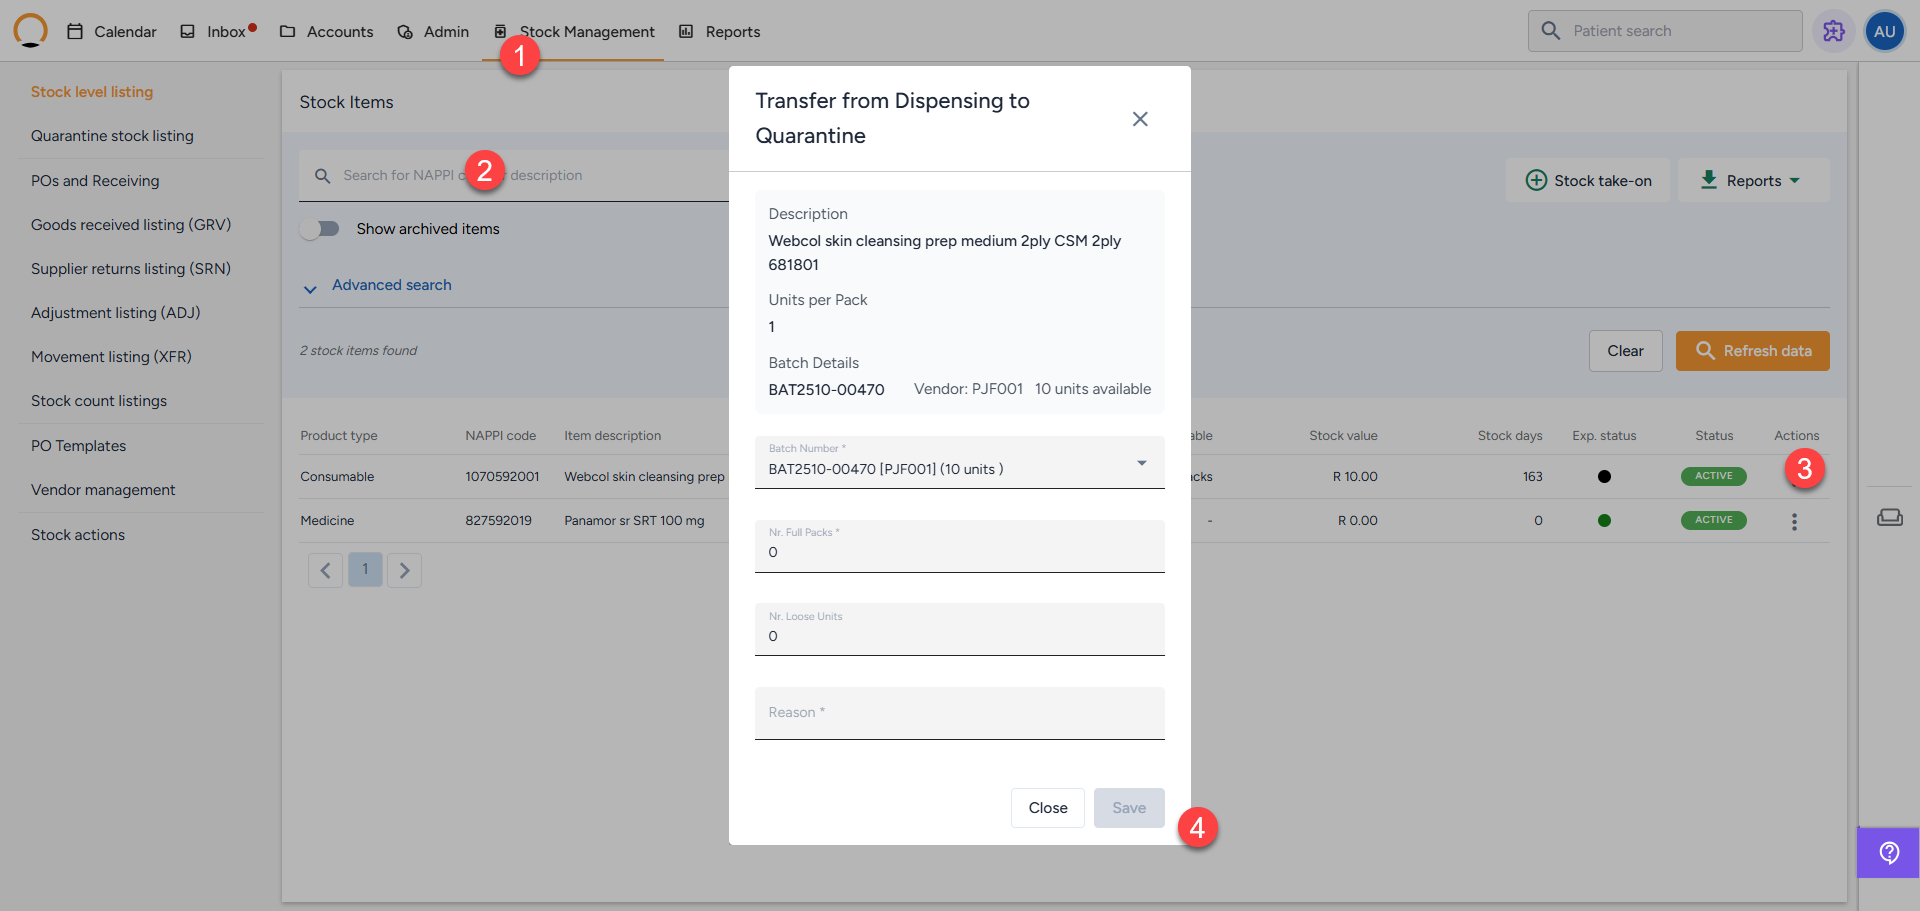Screen dimensions: 1920x911
Task: Close the transfer dialog with X icon
Action: pos(1139,119)
